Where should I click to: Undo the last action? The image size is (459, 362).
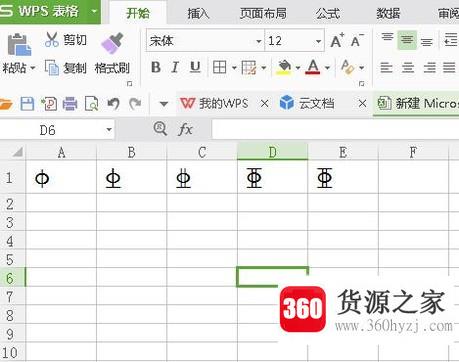pos(113,104)
